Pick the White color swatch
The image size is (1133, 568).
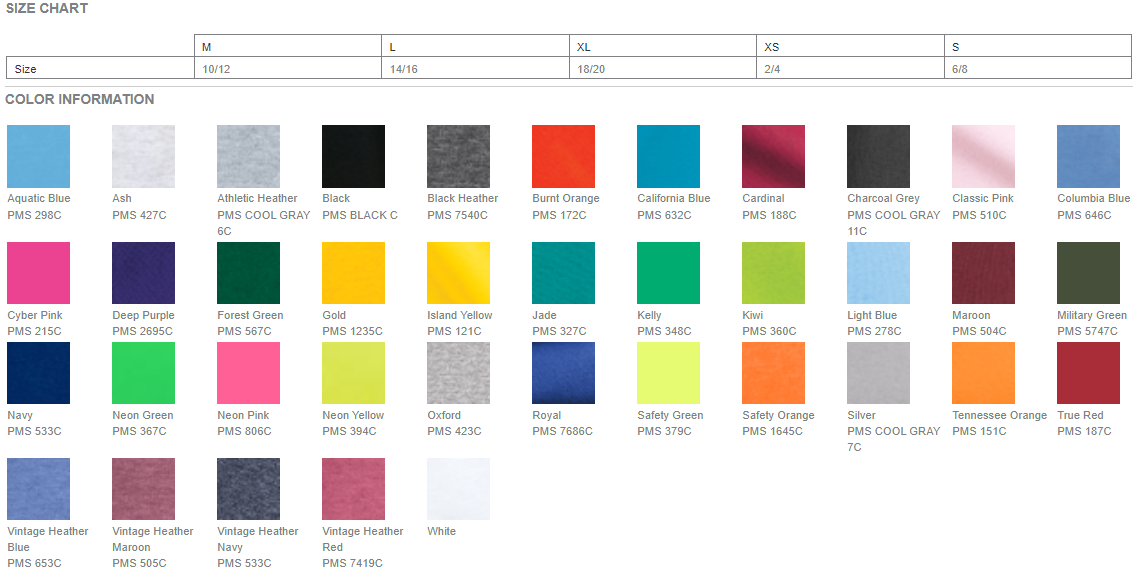[458, 489]
